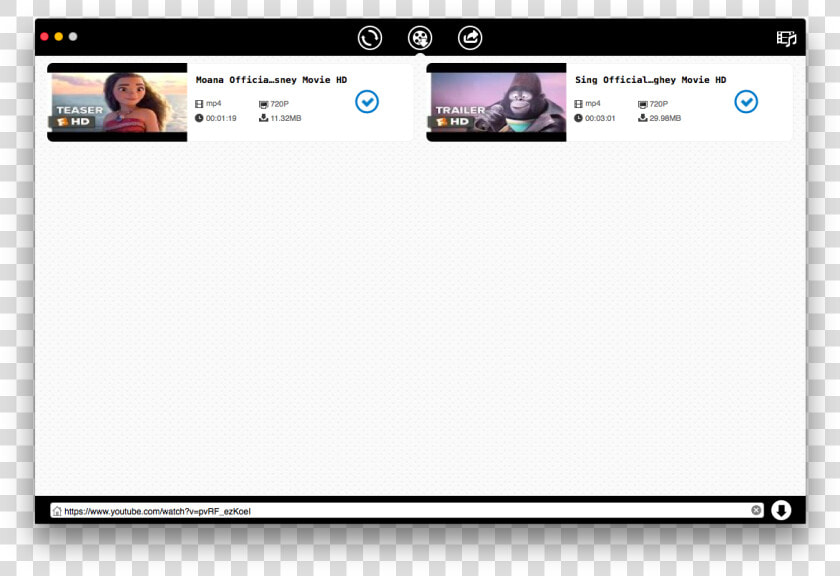Open the Moana teaser thumbnail
Viewport: 840px width, 576px height.
[117, 102]
